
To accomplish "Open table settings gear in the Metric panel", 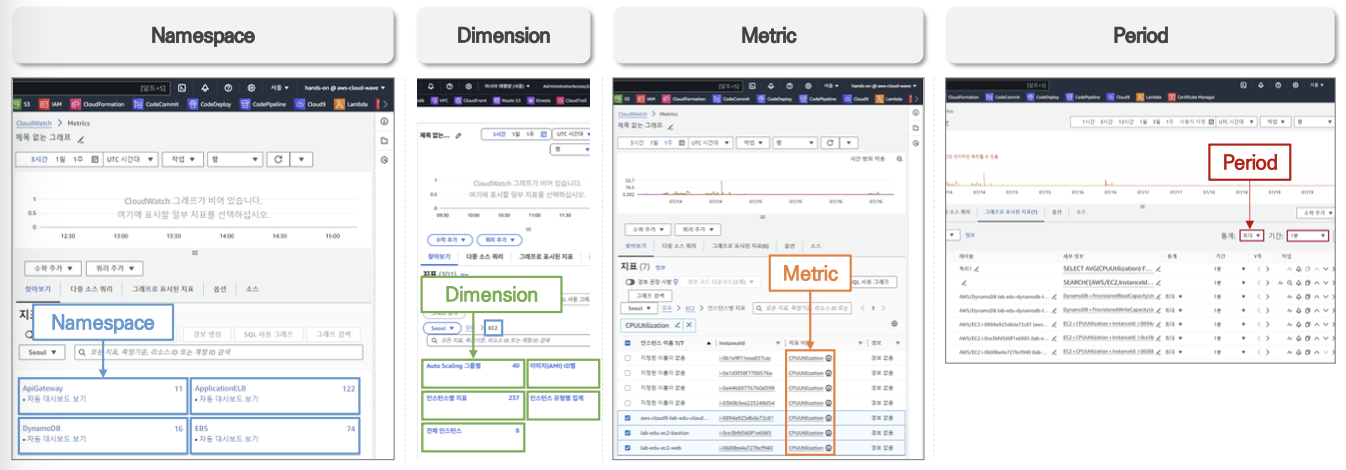I will coord(893,324).
